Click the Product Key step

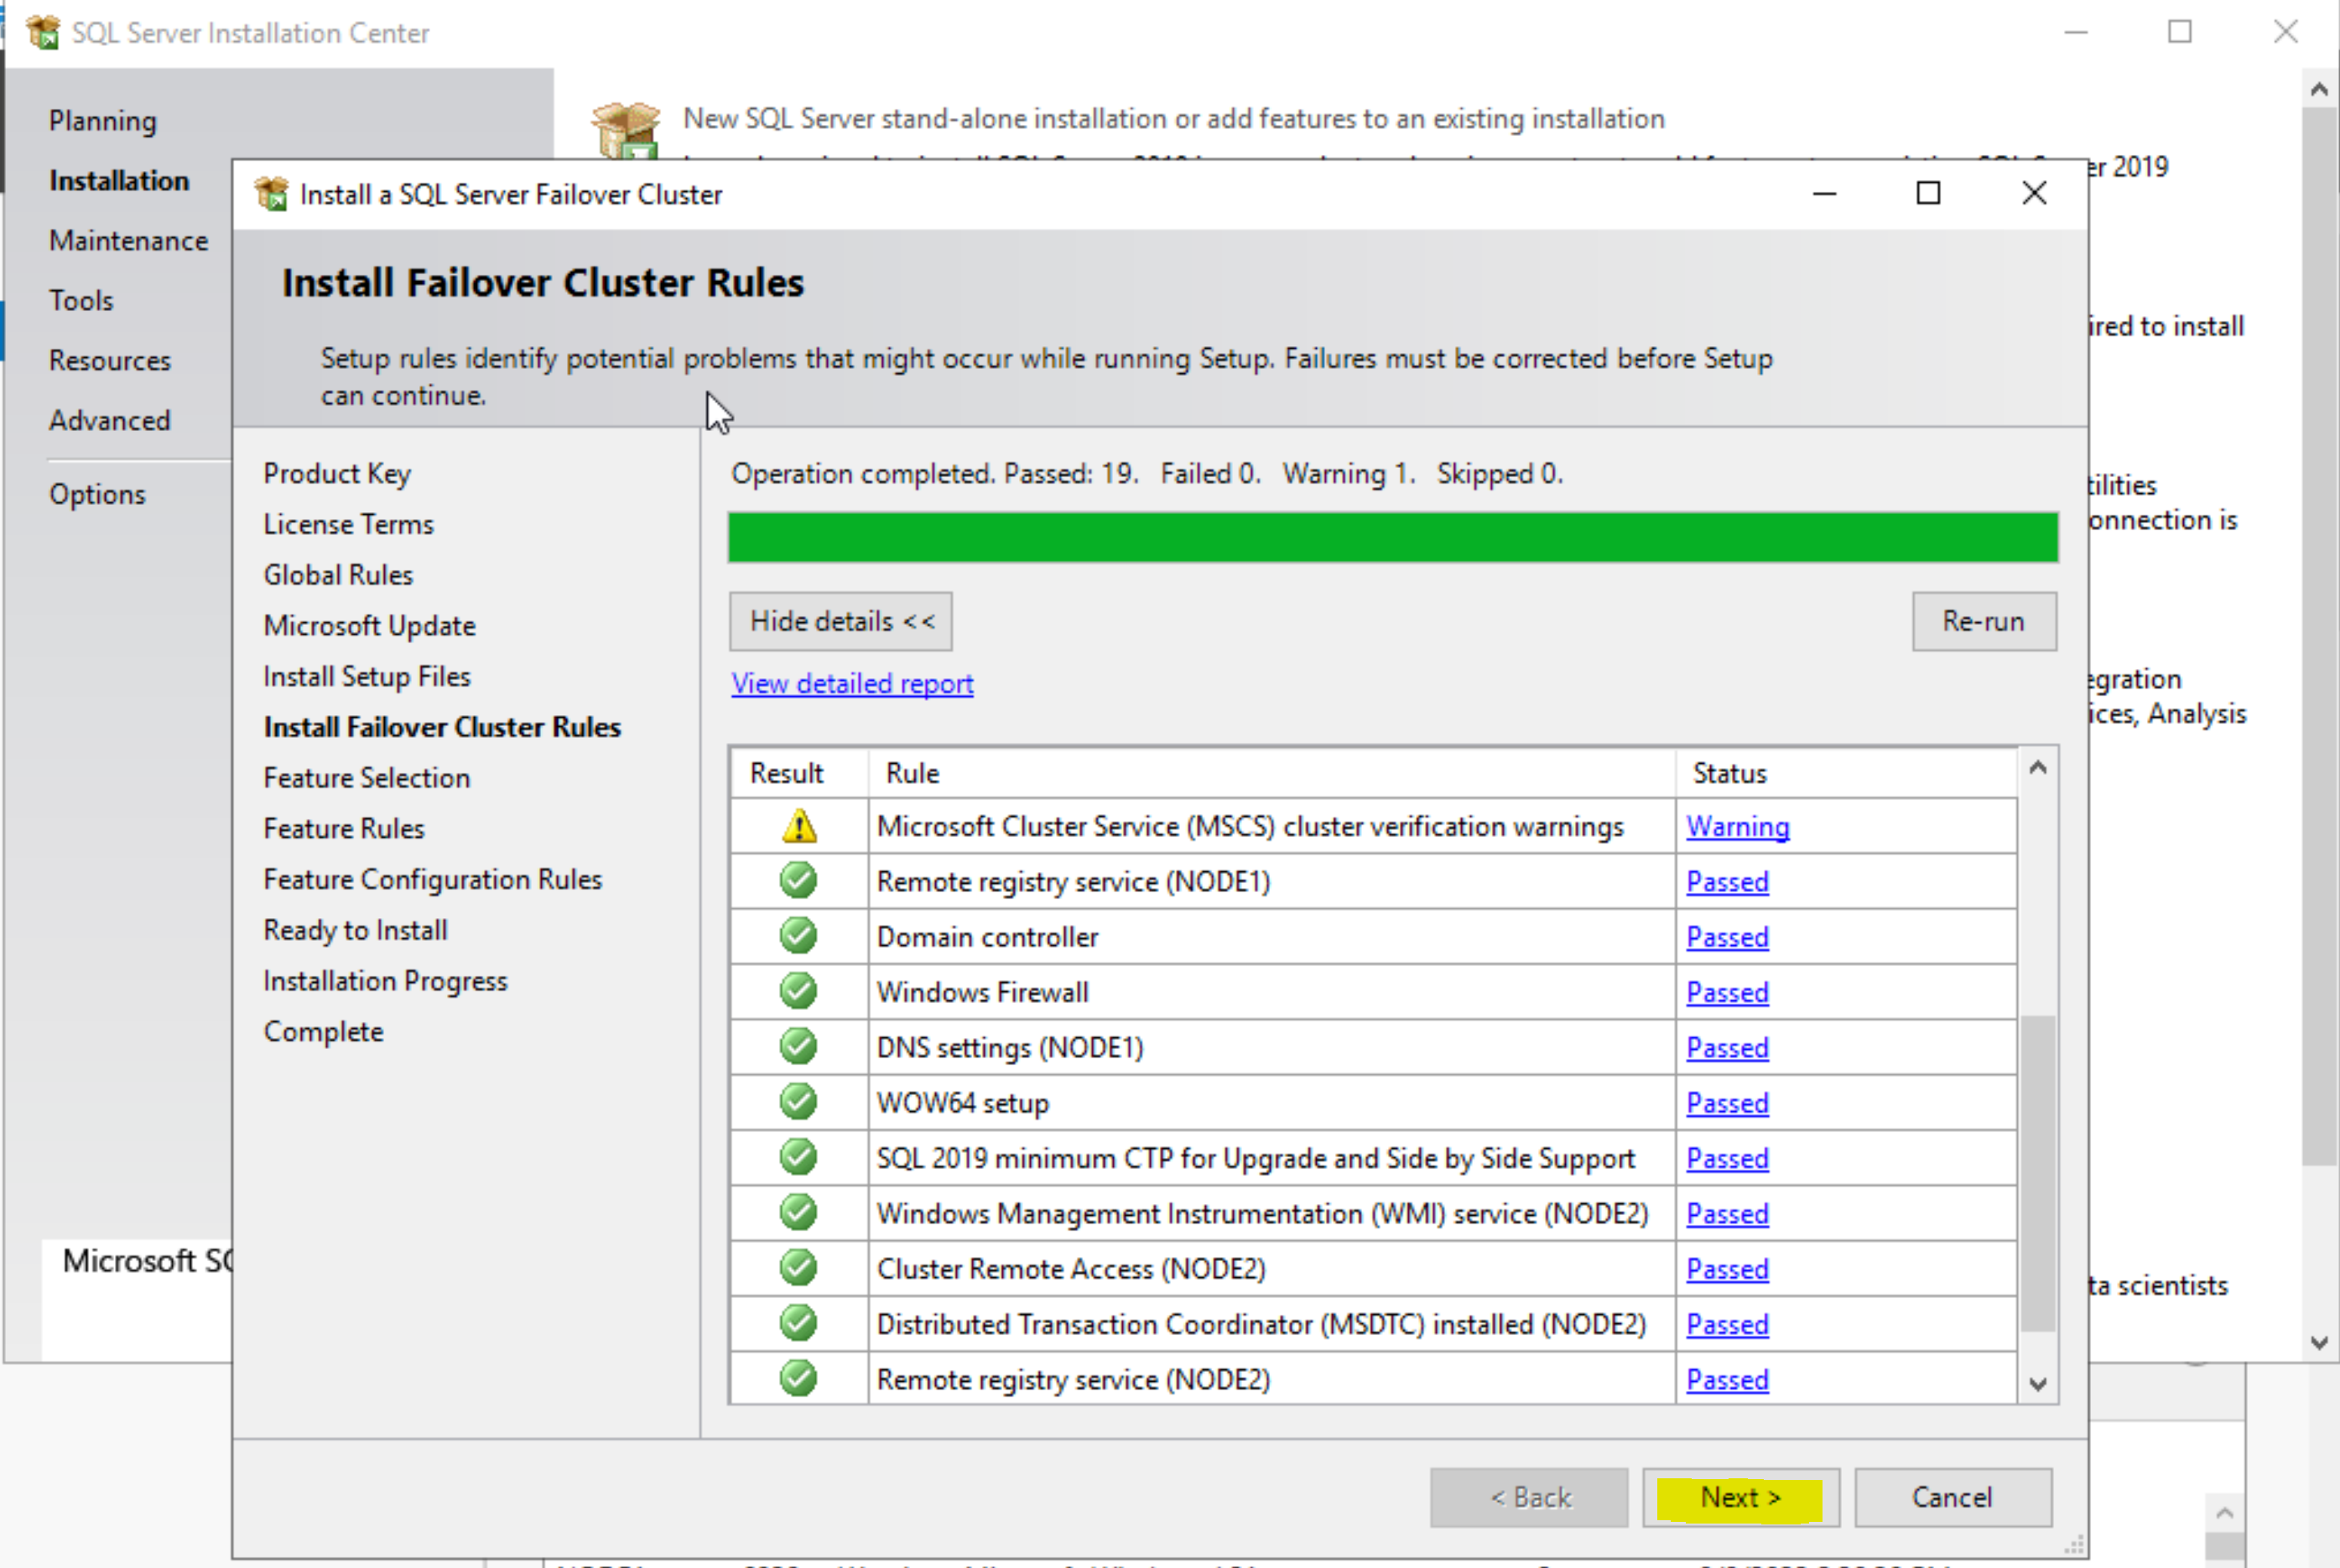(x=337, y=474)
